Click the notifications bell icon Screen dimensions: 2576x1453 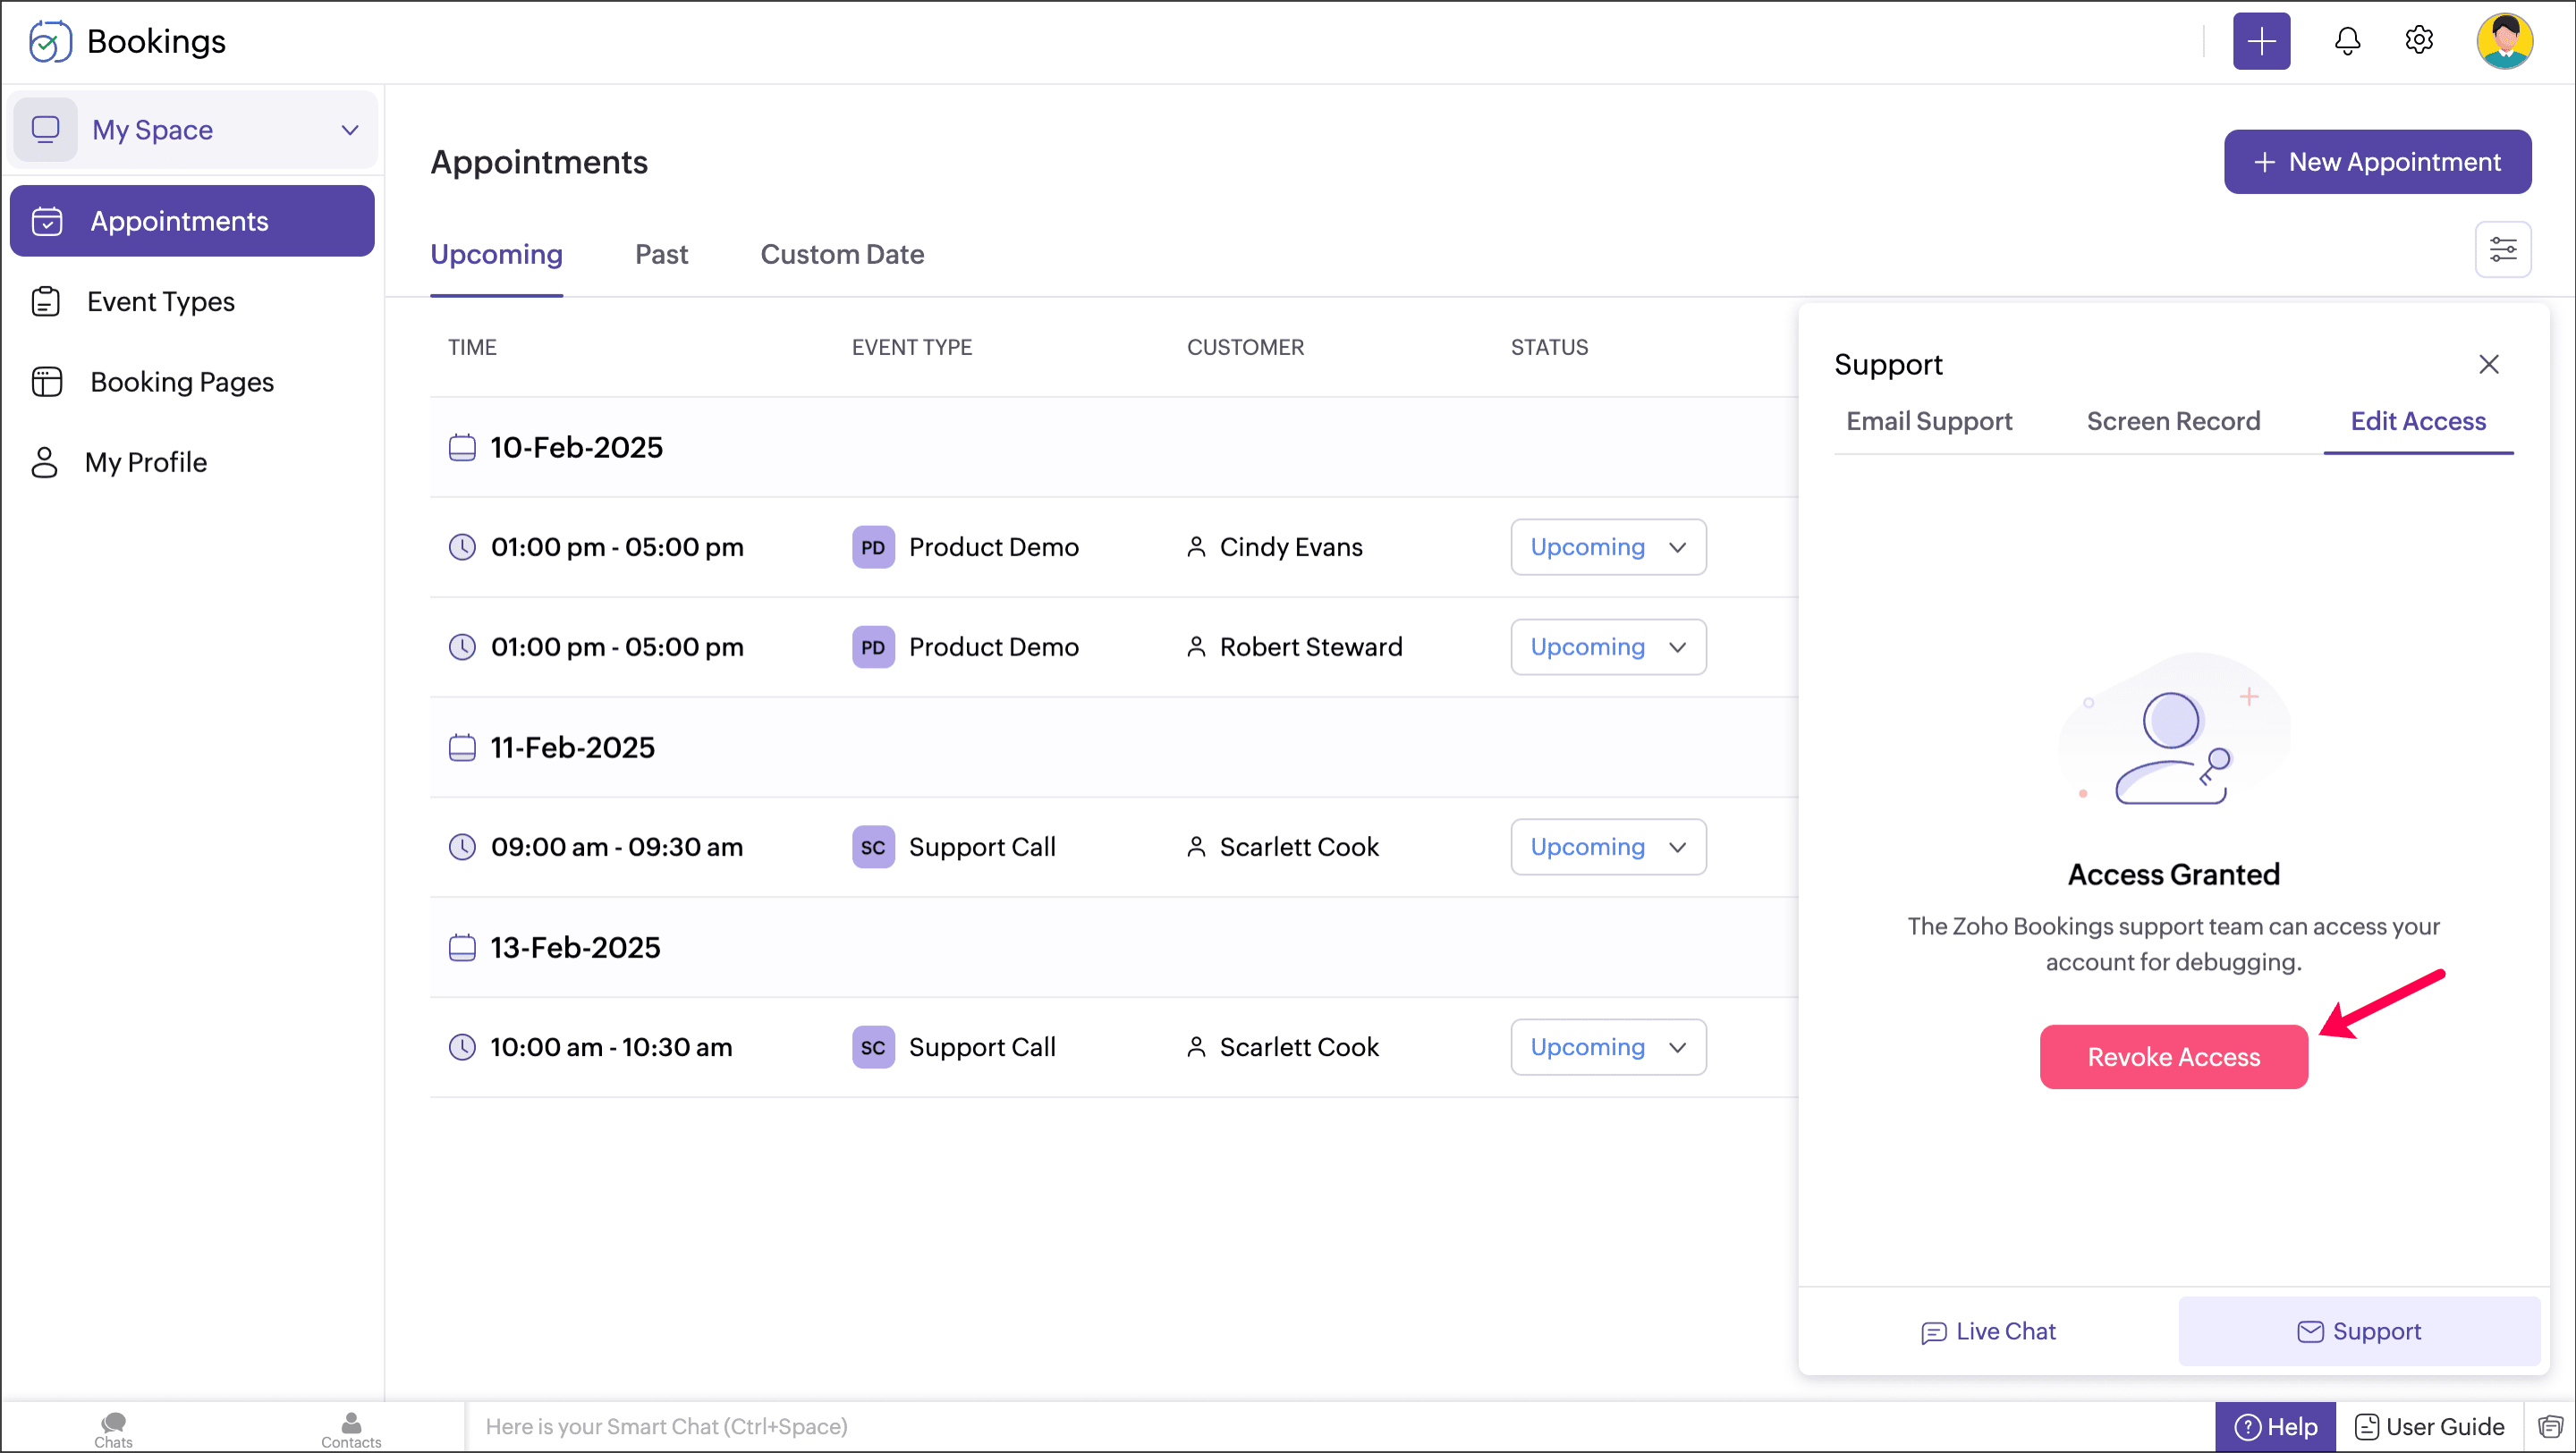pos(2346,41)
